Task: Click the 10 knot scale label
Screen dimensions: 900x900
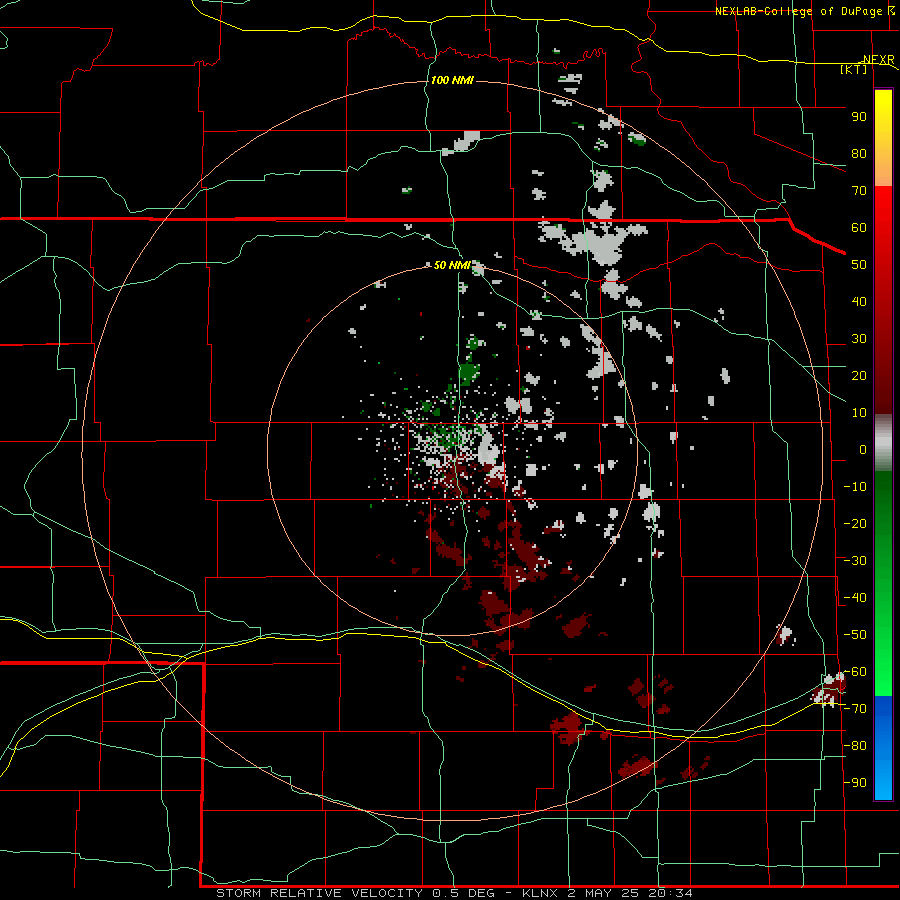Action: click(x=859, y=413)
